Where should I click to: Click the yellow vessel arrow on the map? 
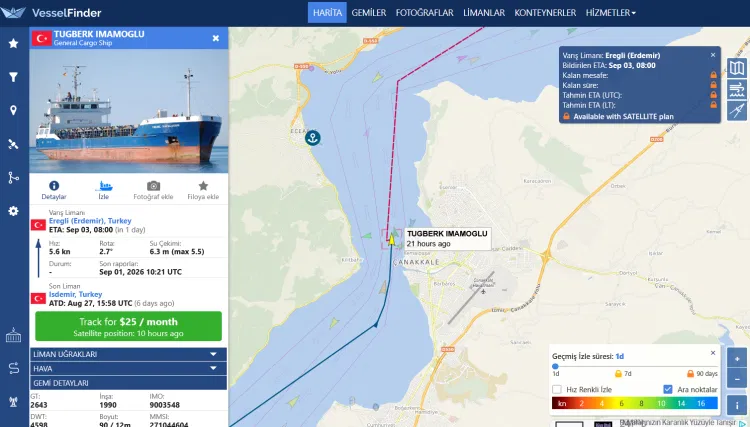[x=391, y=240]
